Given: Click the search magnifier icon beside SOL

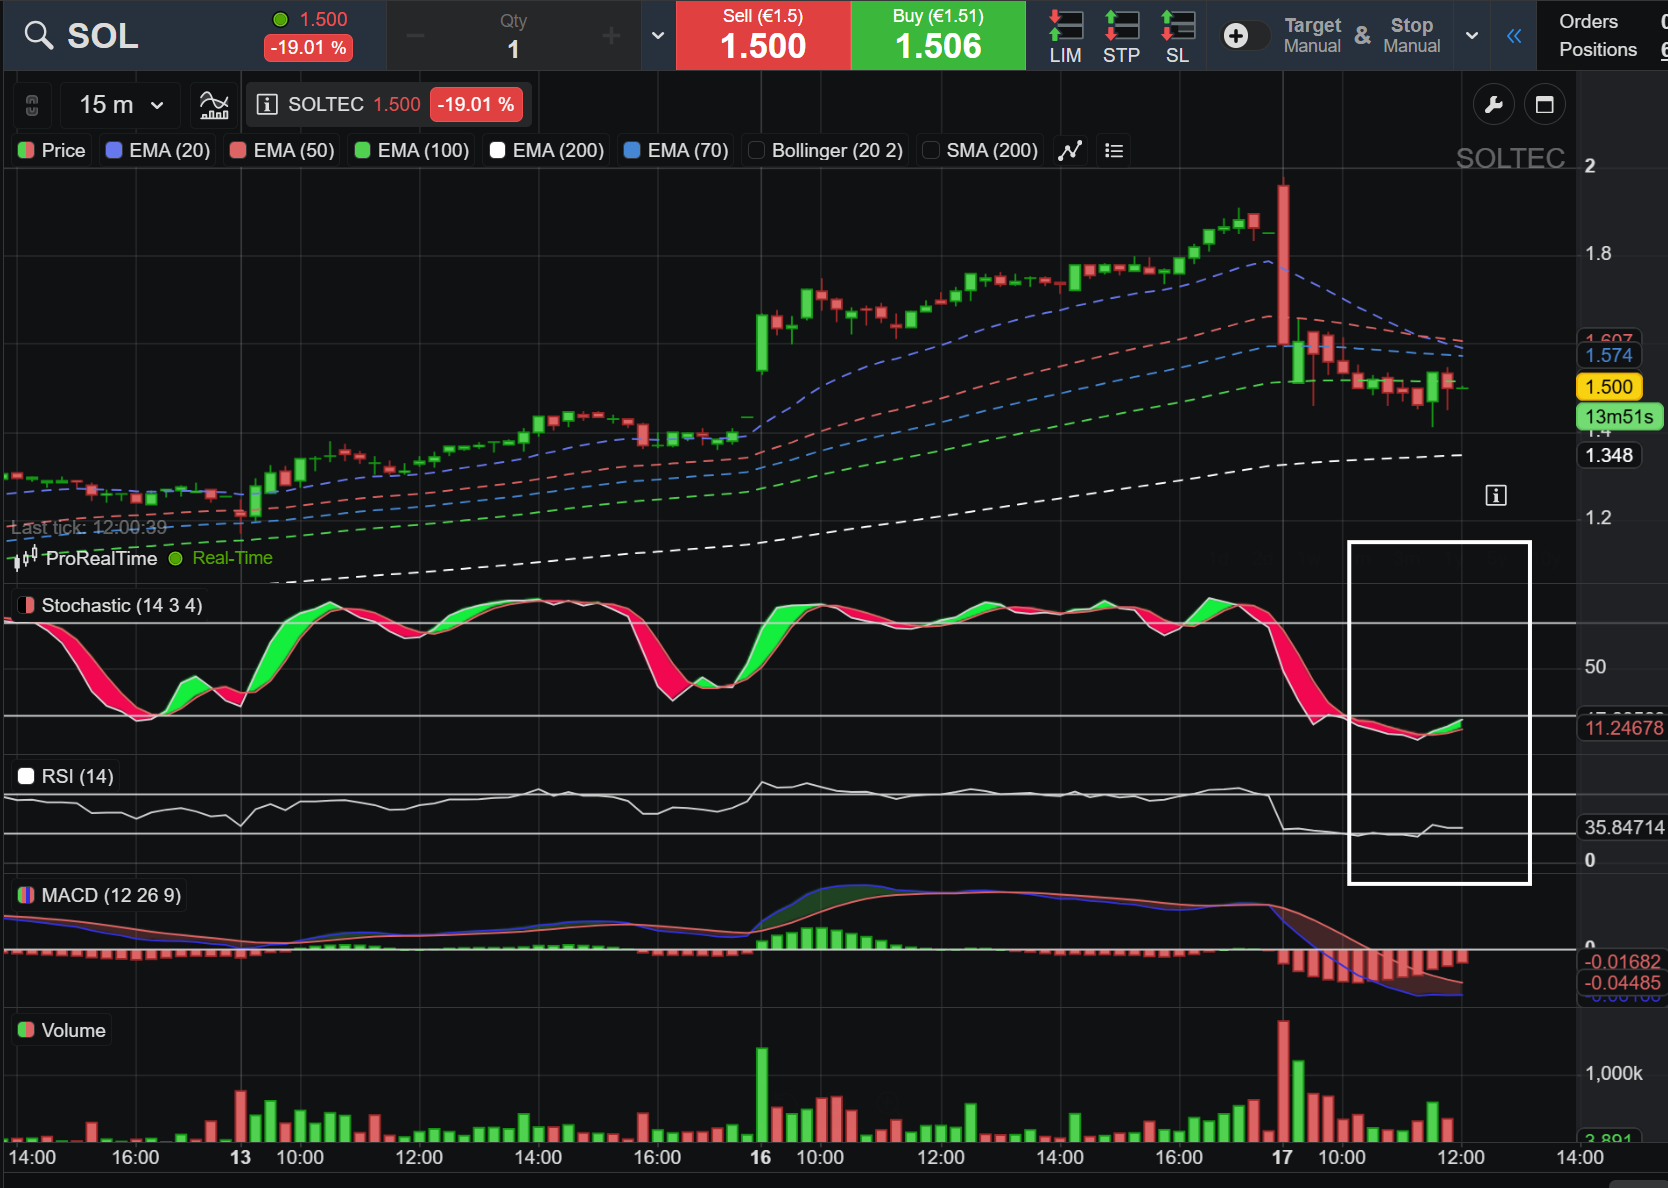Looking at the screenshot, I should click(39, 36).
